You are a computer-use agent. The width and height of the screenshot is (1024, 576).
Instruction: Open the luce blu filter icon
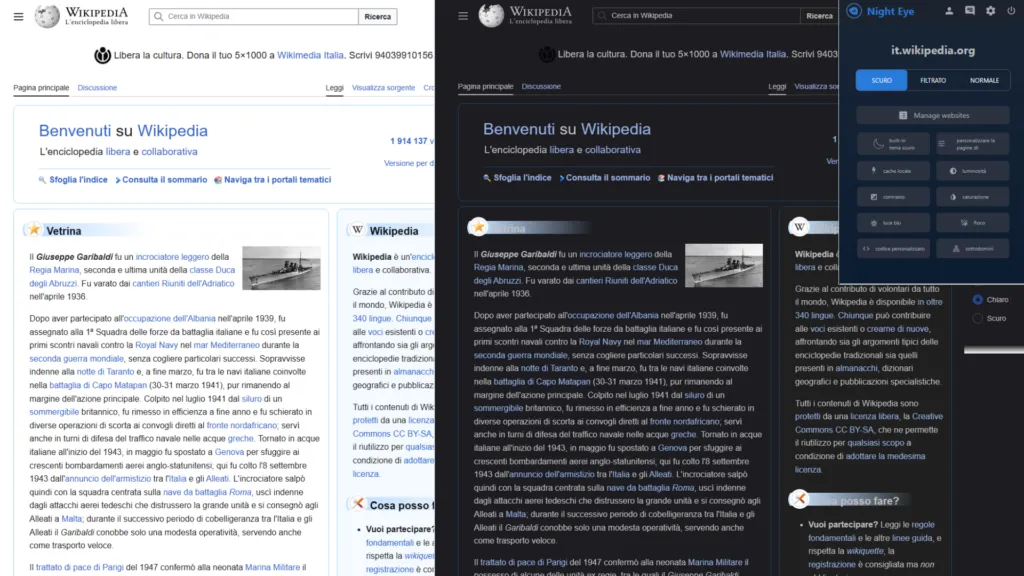[x=891, y=223]
